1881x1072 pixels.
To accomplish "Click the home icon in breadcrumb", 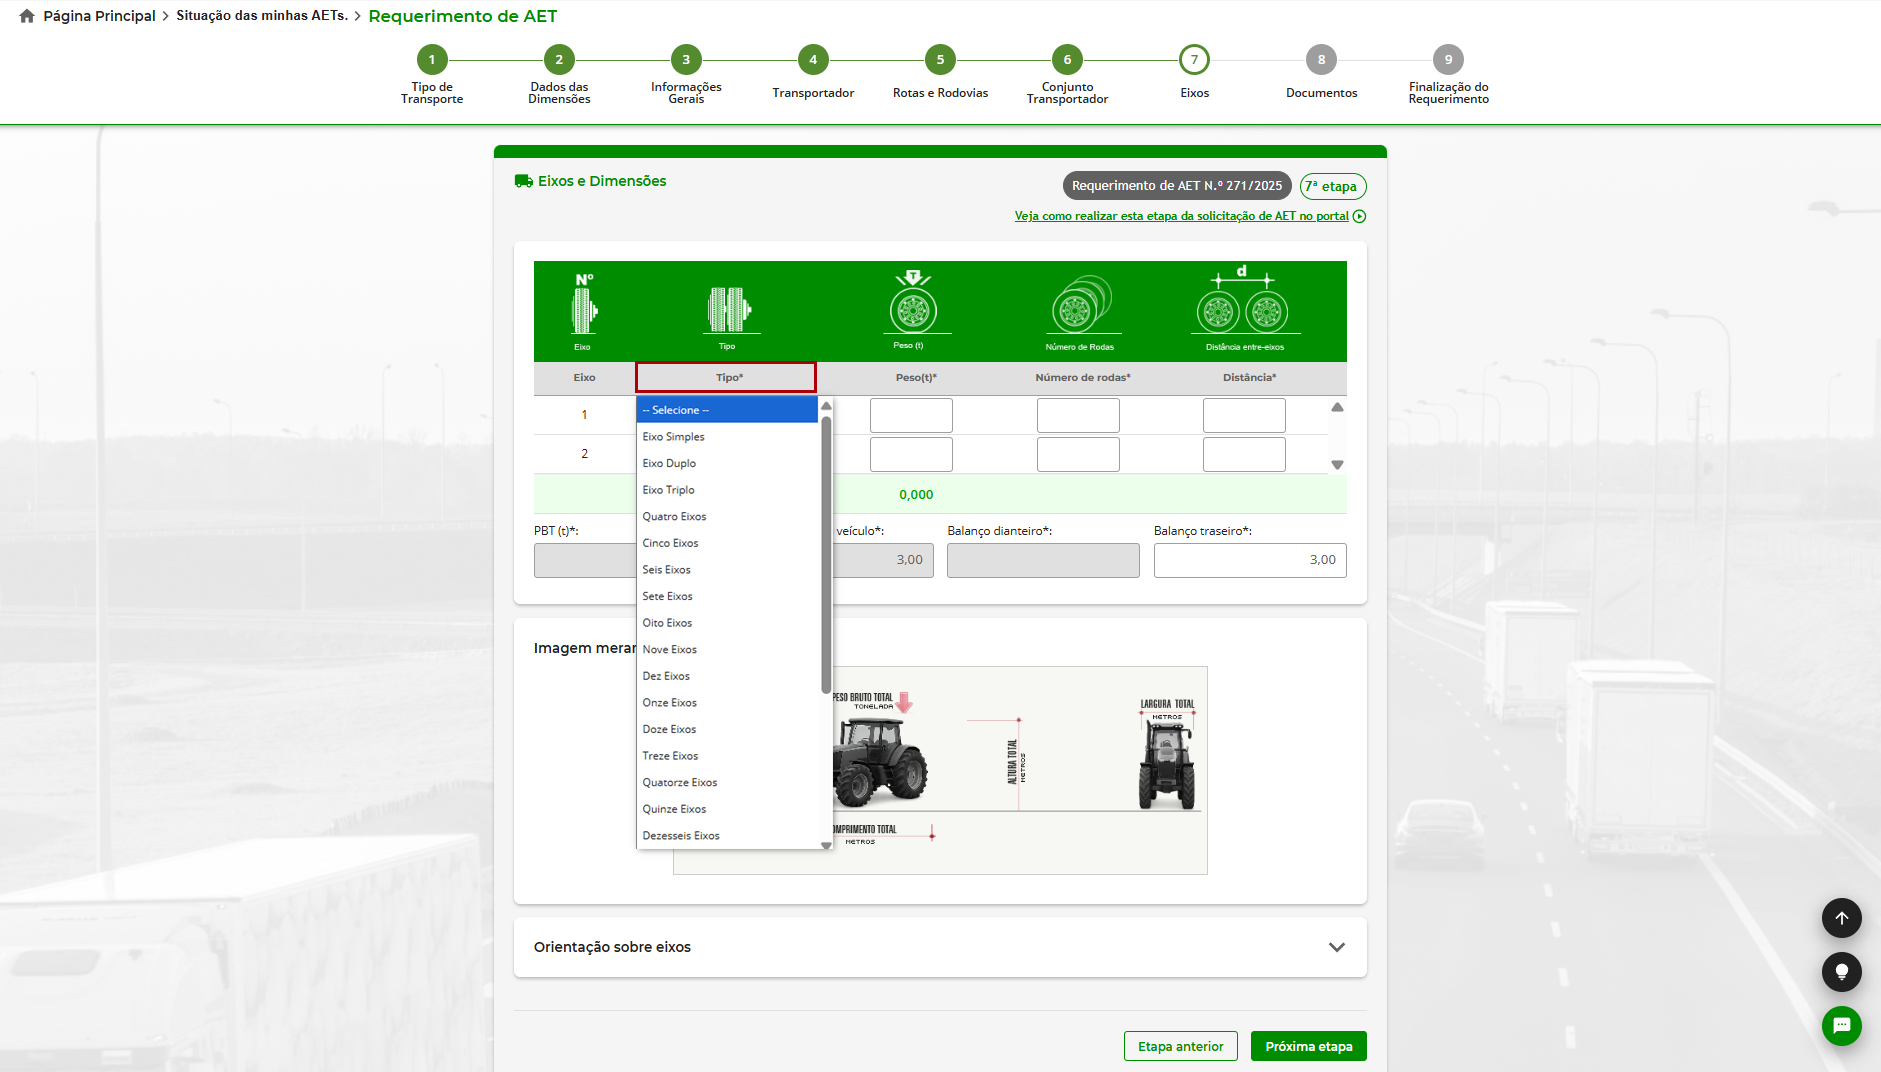I will [27, 16].
